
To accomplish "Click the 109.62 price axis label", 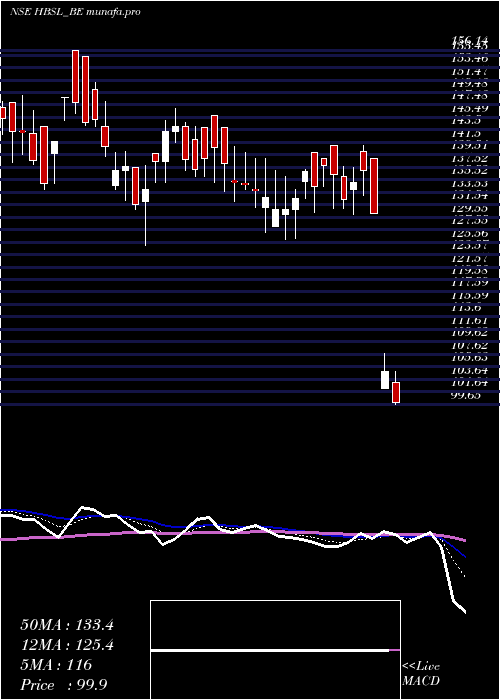I will pos(469,333).
